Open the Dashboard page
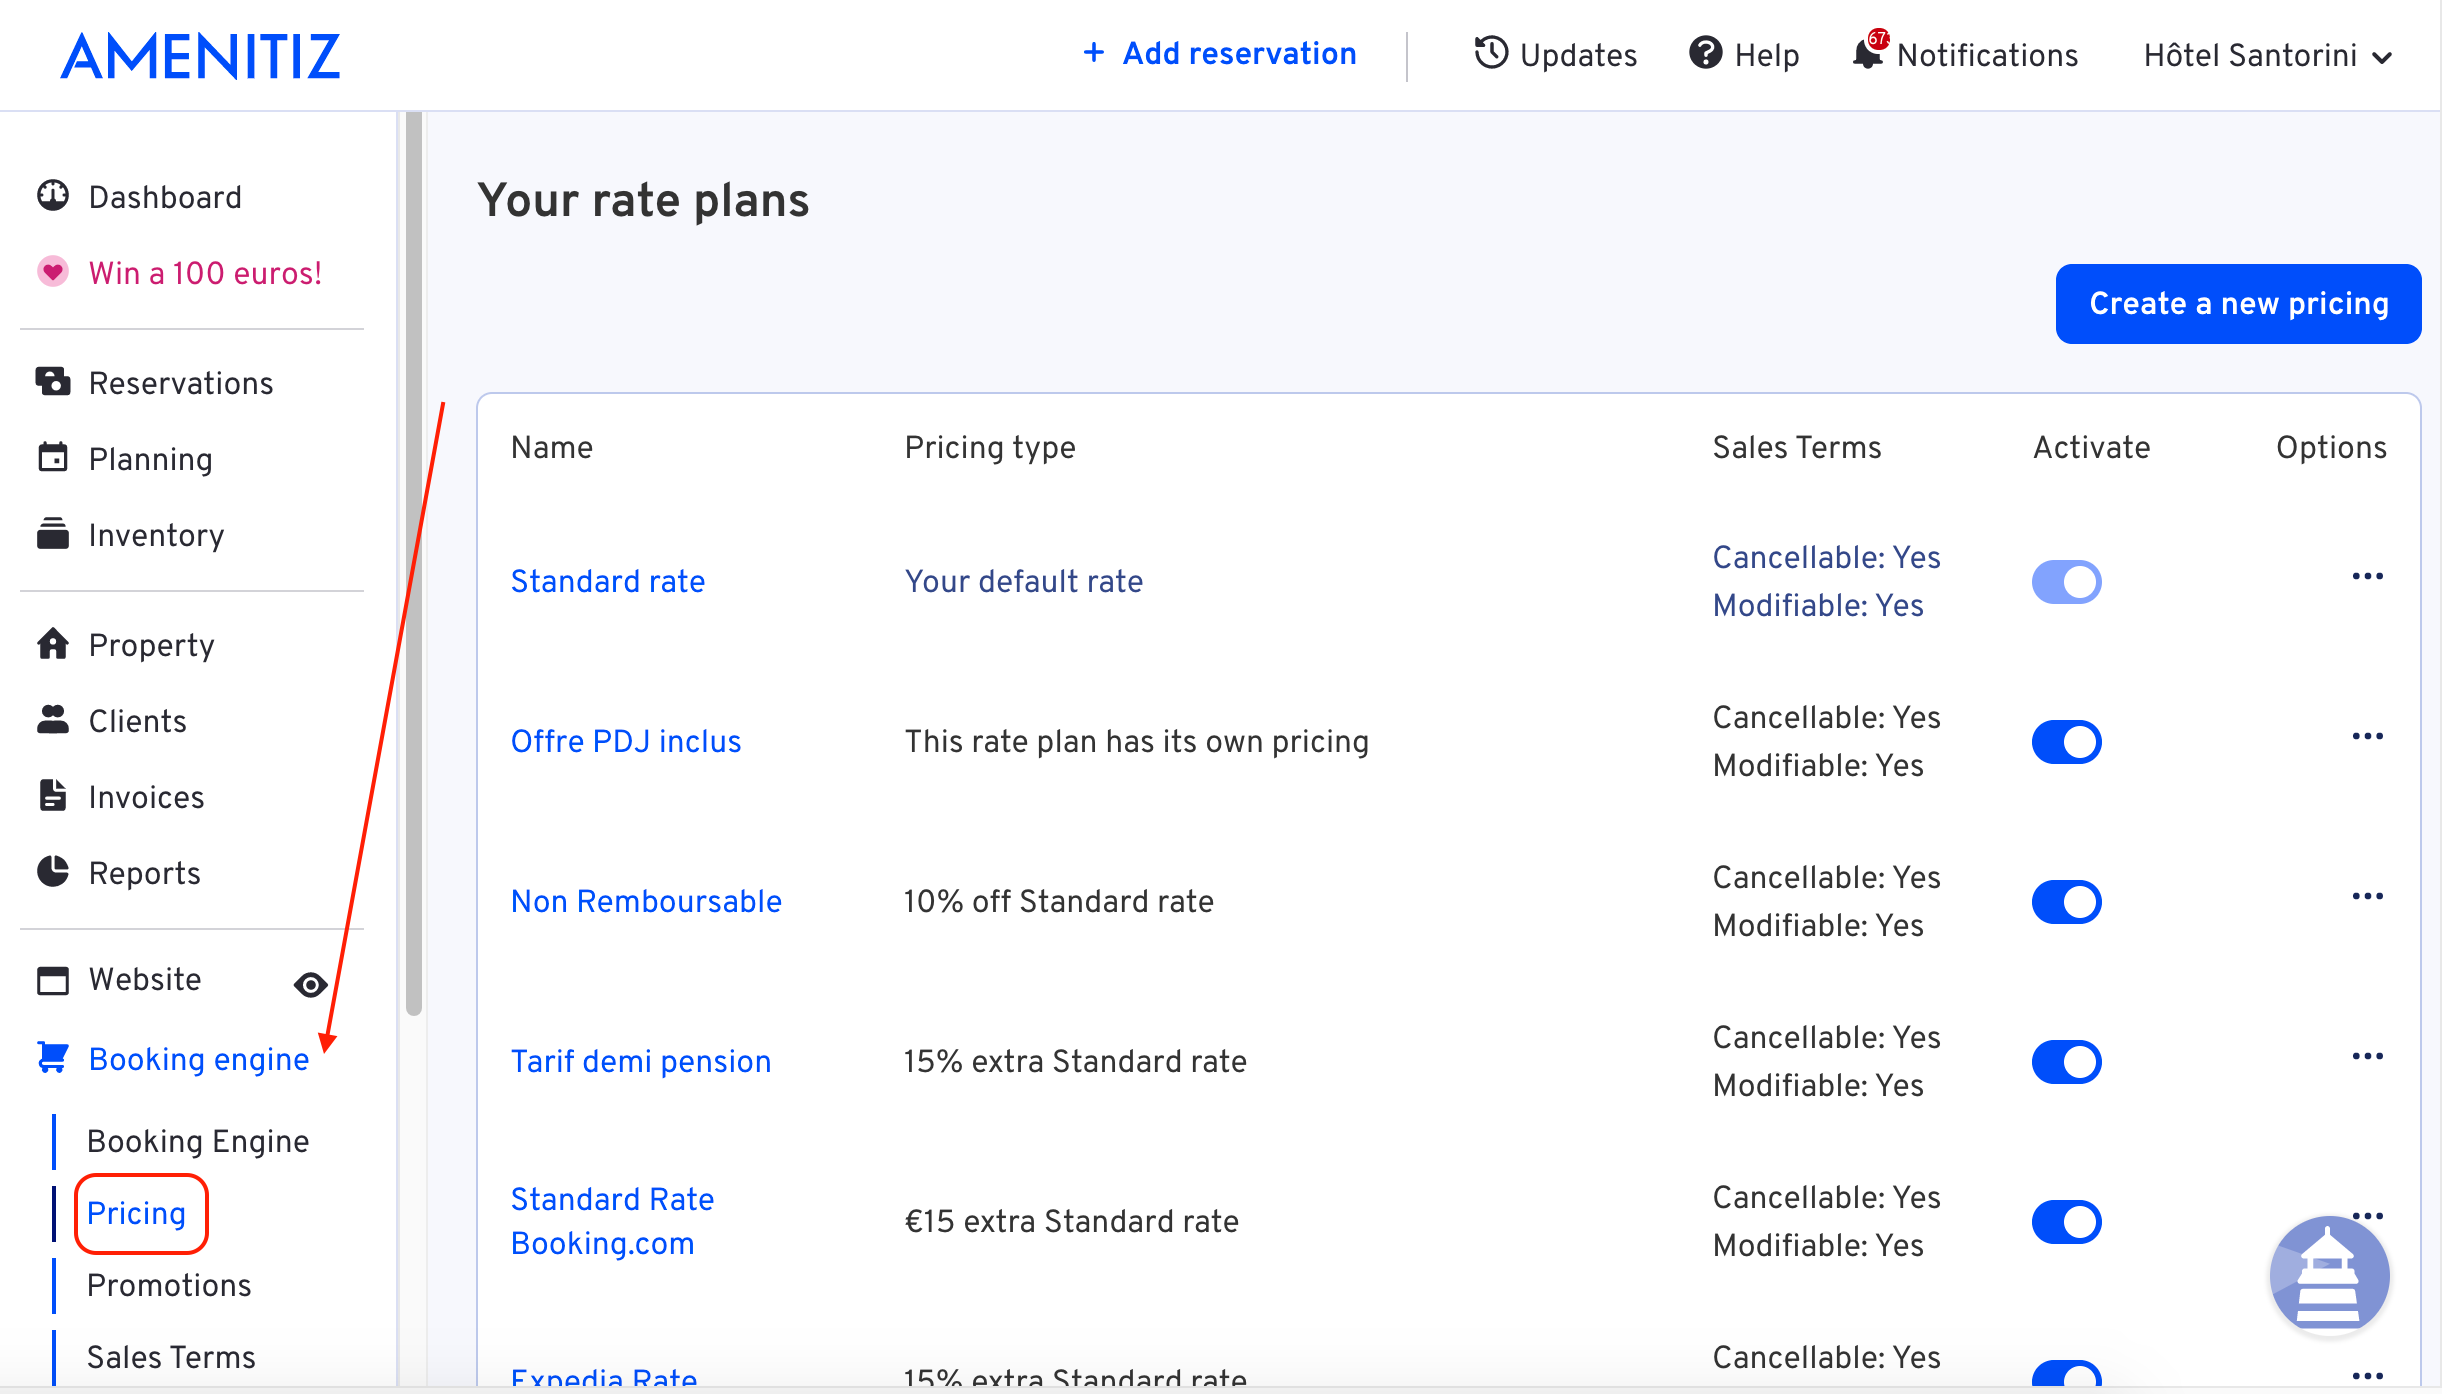Screen dimensions: 2442x1394 [x=165, y=197]
